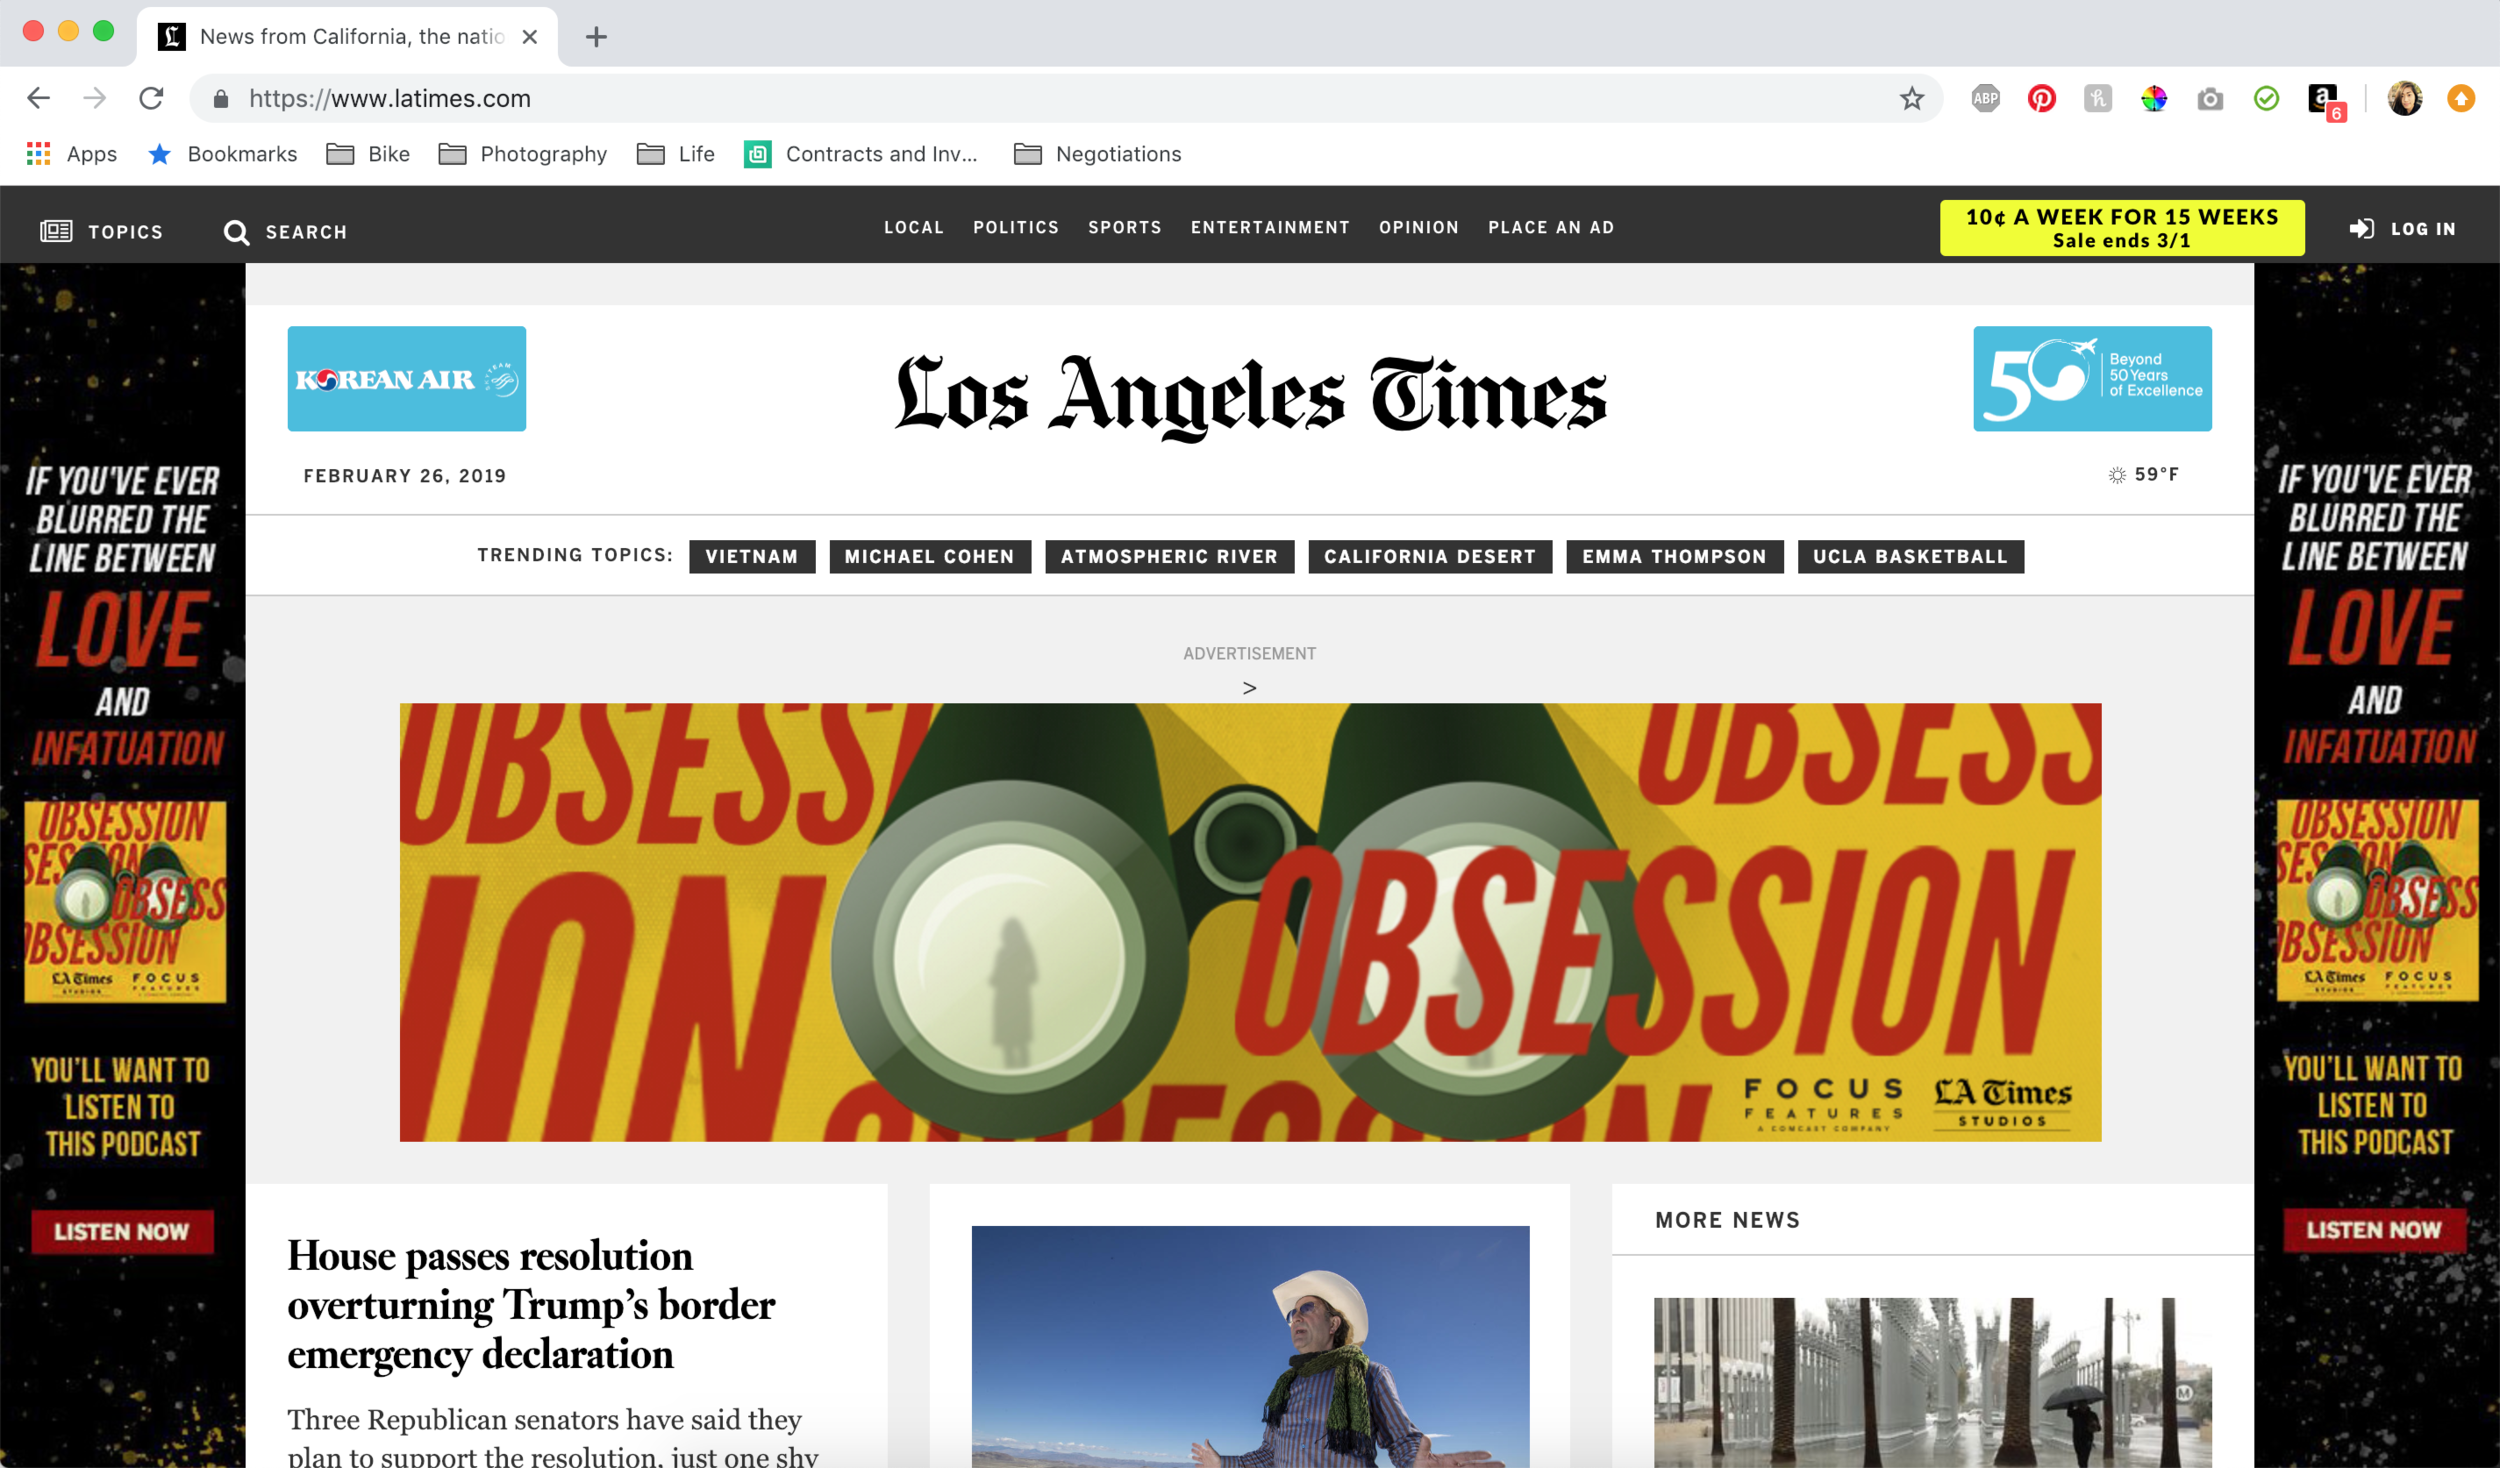Click the sun weather icon

(x=2117, y=475)
